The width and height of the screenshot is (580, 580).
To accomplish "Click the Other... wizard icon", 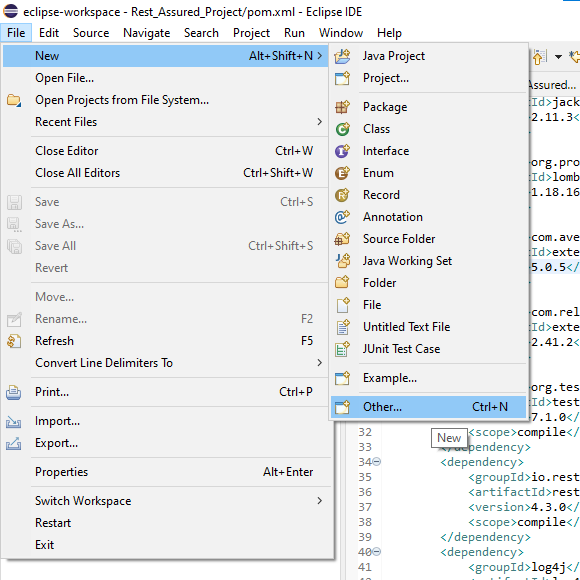I will point(342,407).
